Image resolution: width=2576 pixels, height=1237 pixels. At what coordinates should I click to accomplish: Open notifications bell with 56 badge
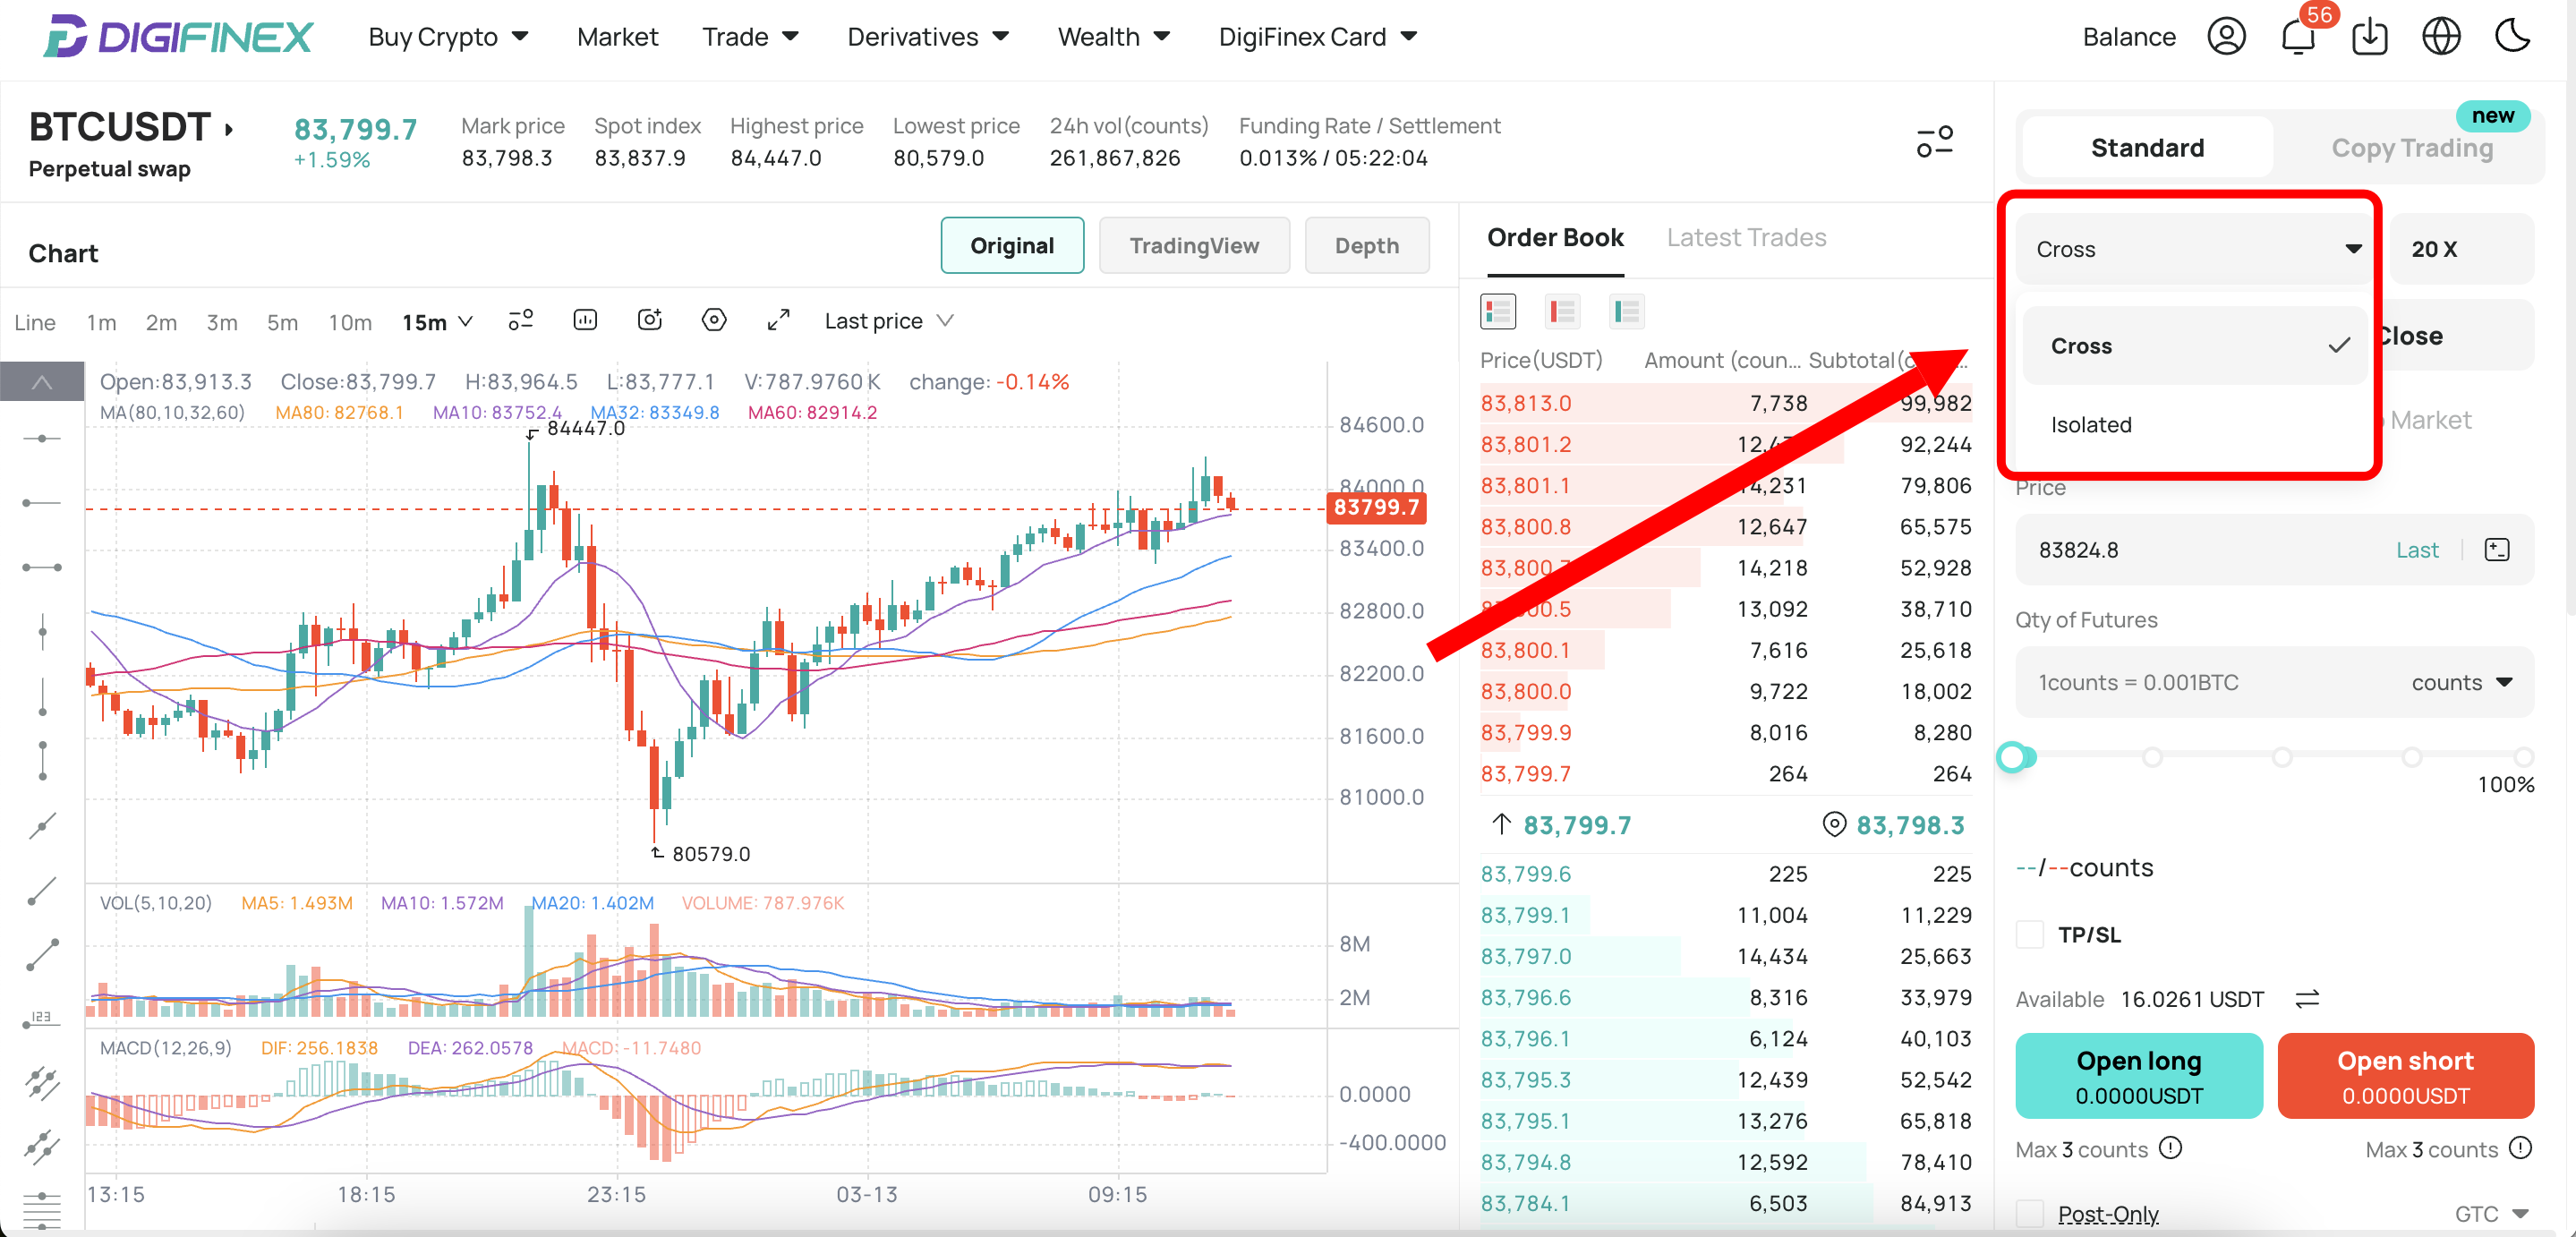(2299, 37)
